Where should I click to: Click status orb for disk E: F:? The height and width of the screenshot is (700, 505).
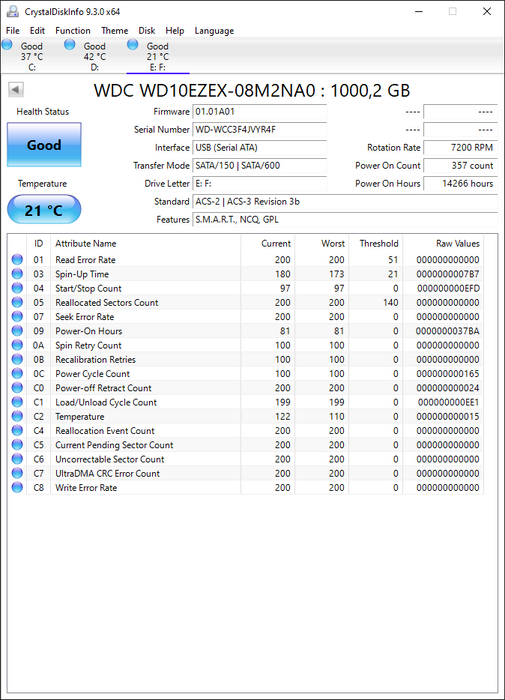[133, 44]
